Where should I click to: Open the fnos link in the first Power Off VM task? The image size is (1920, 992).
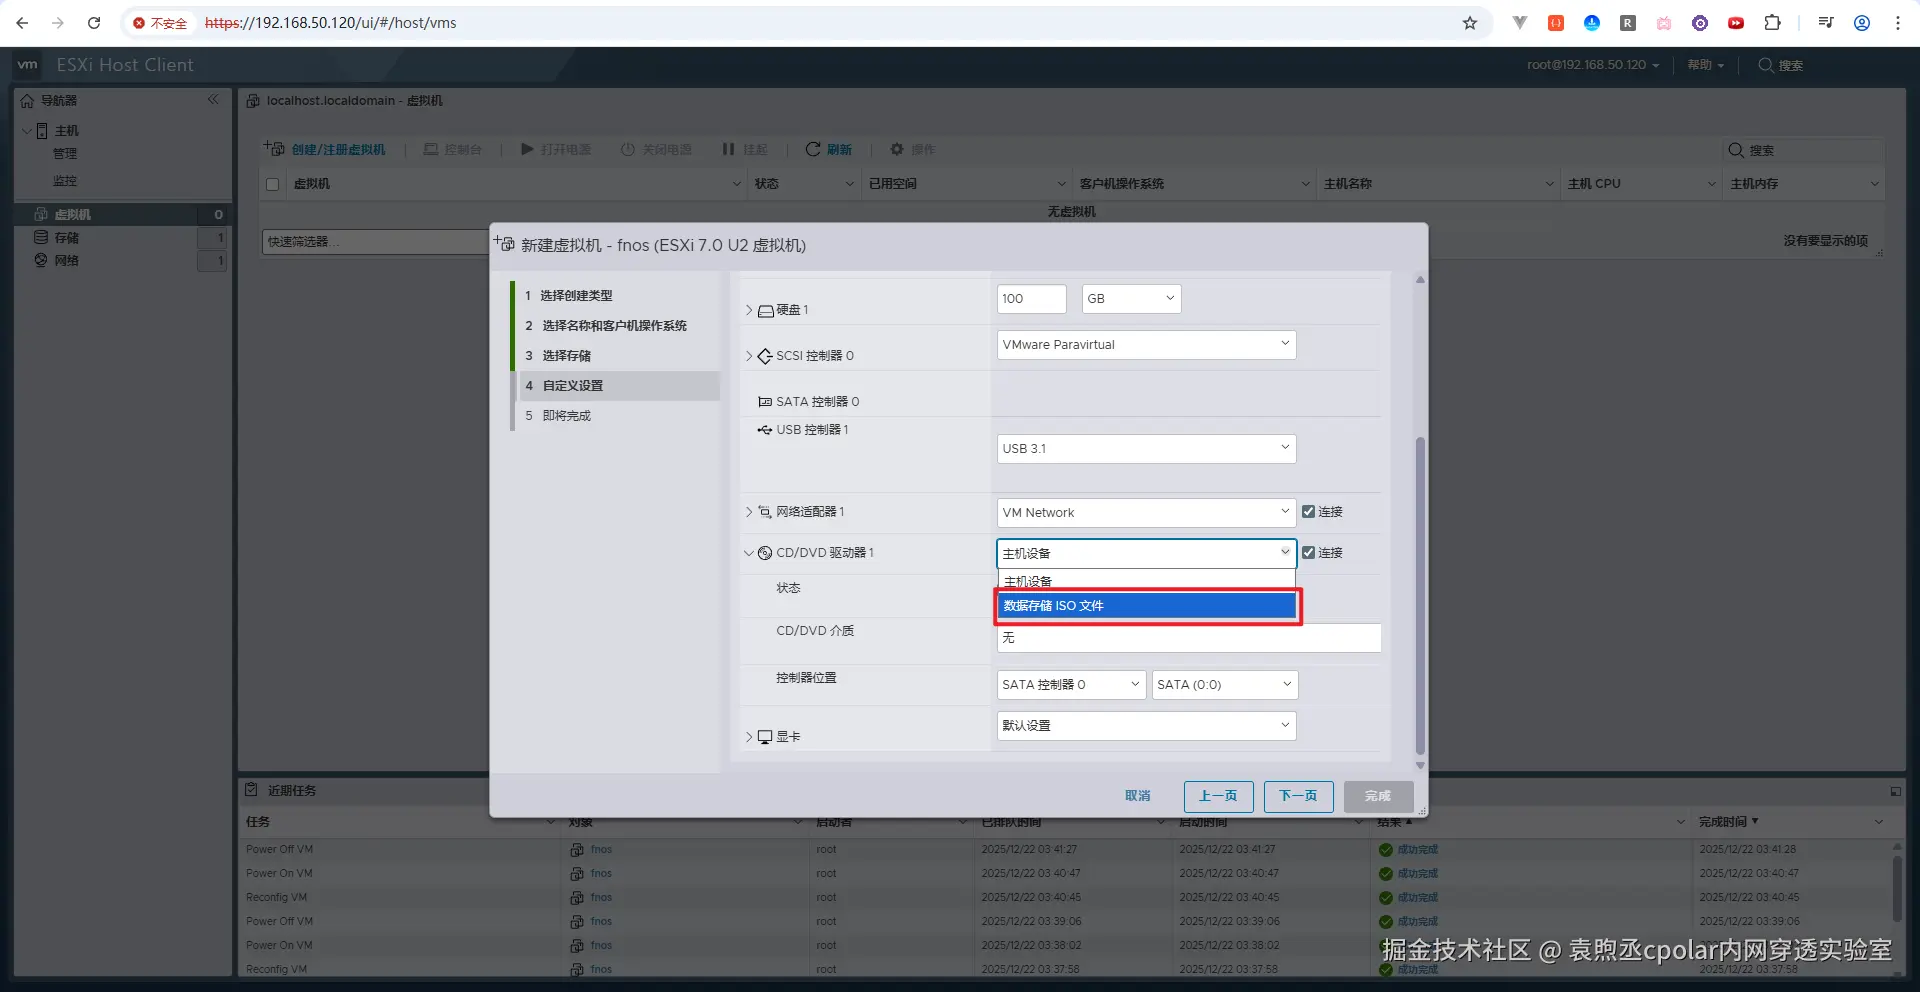click(601, 850)
